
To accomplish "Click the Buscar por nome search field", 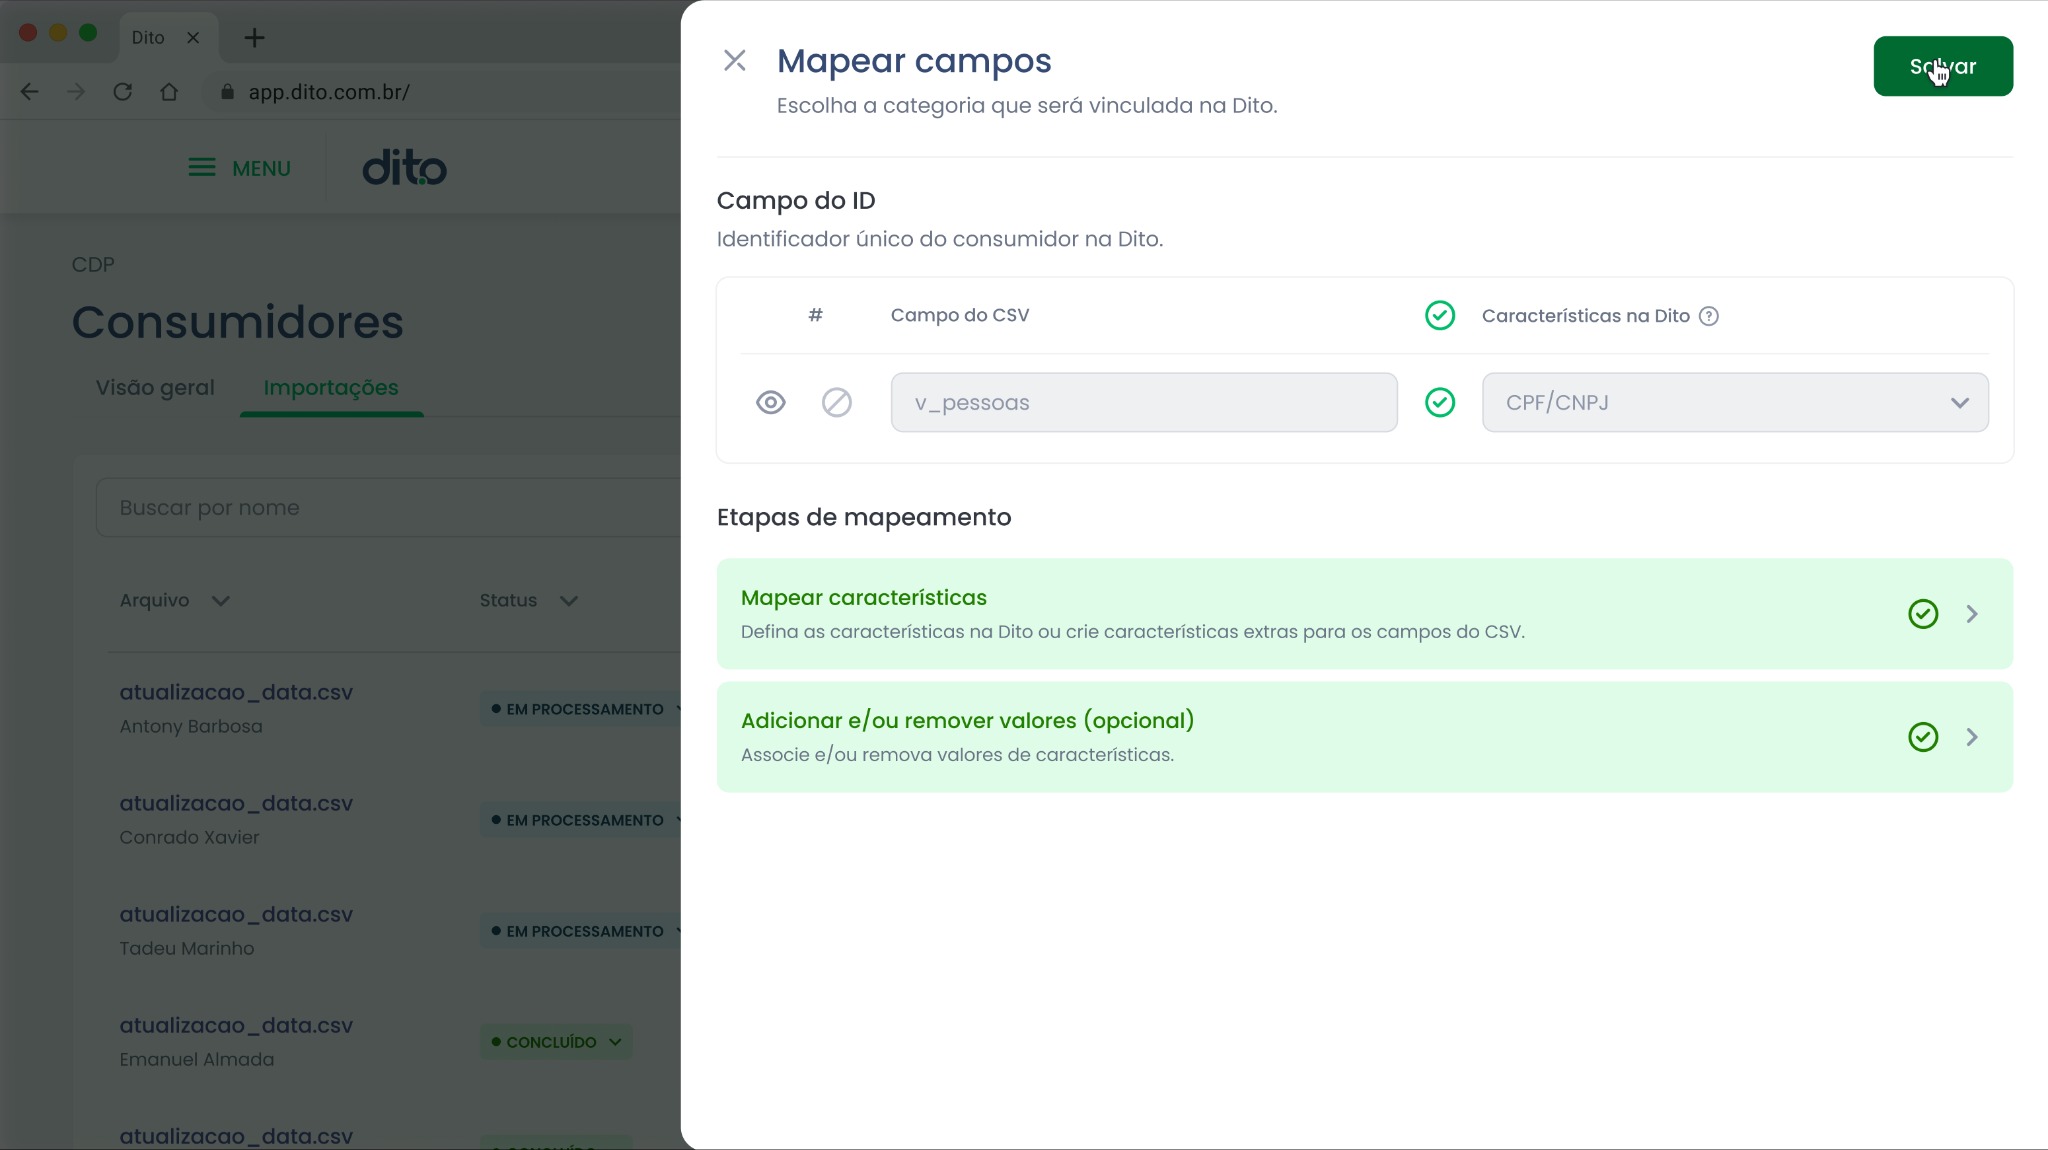I will (388, 507).
